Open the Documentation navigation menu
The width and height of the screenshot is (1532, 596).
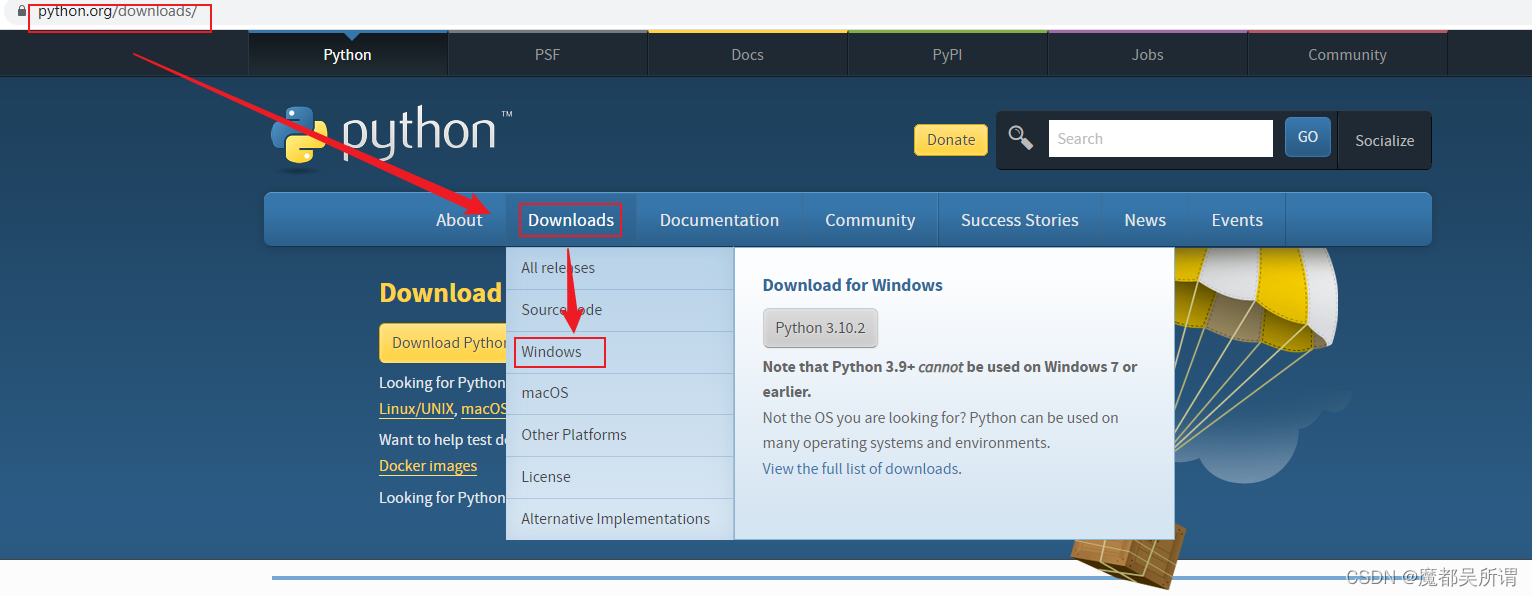(719, 220)
